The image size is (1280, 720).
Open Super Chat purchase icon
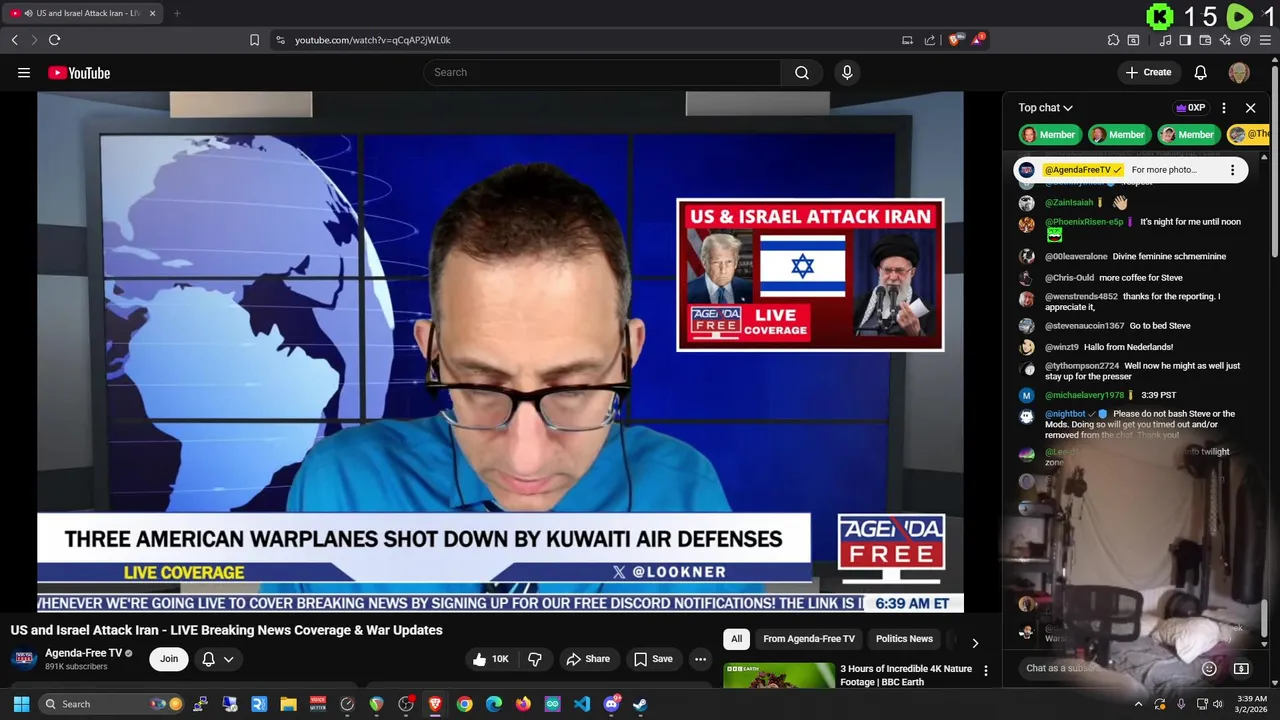point(1241,668)
